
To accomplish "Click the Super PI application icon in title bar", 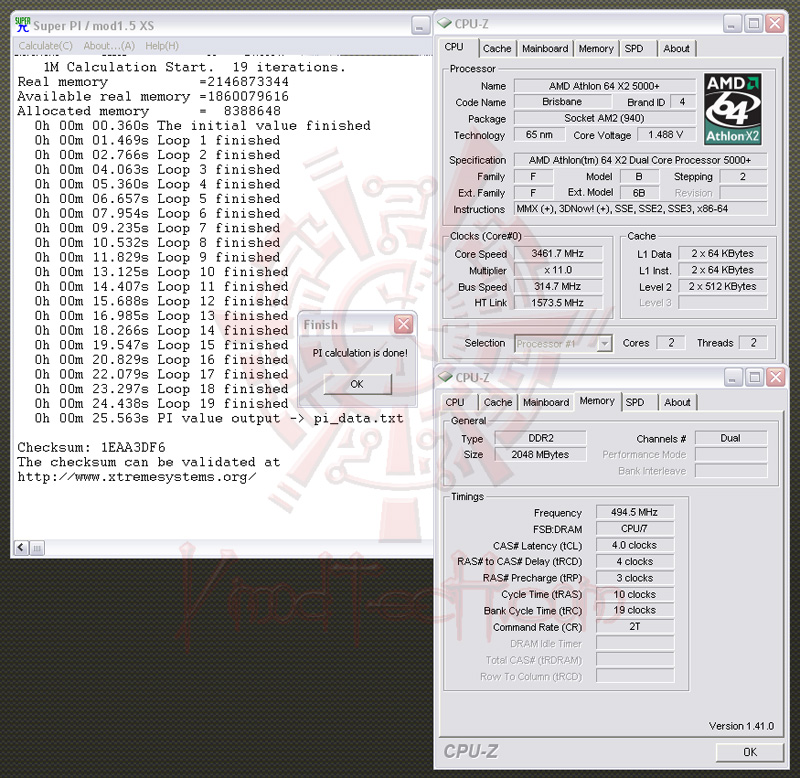I will coord(23,24).
